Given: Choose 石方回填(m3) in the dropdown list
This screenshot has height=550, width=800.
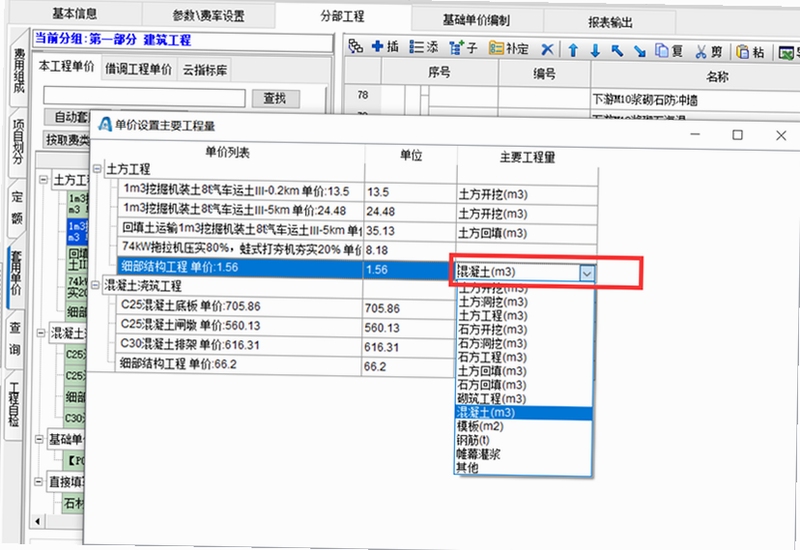Looking at the screenshot, I should 523,384.
